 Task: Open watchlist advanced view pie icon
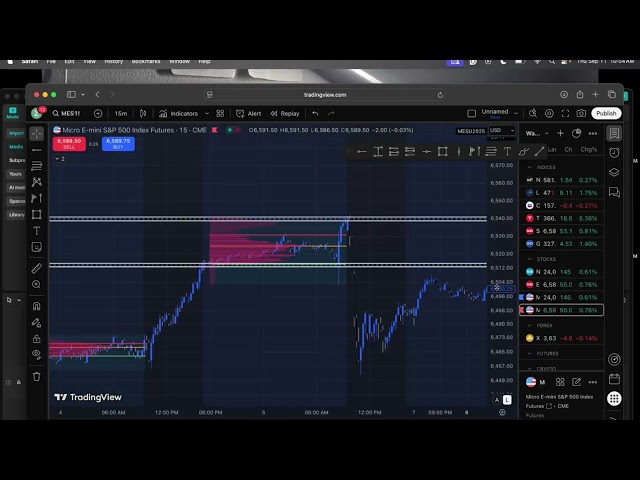click(x=576, y=133)
